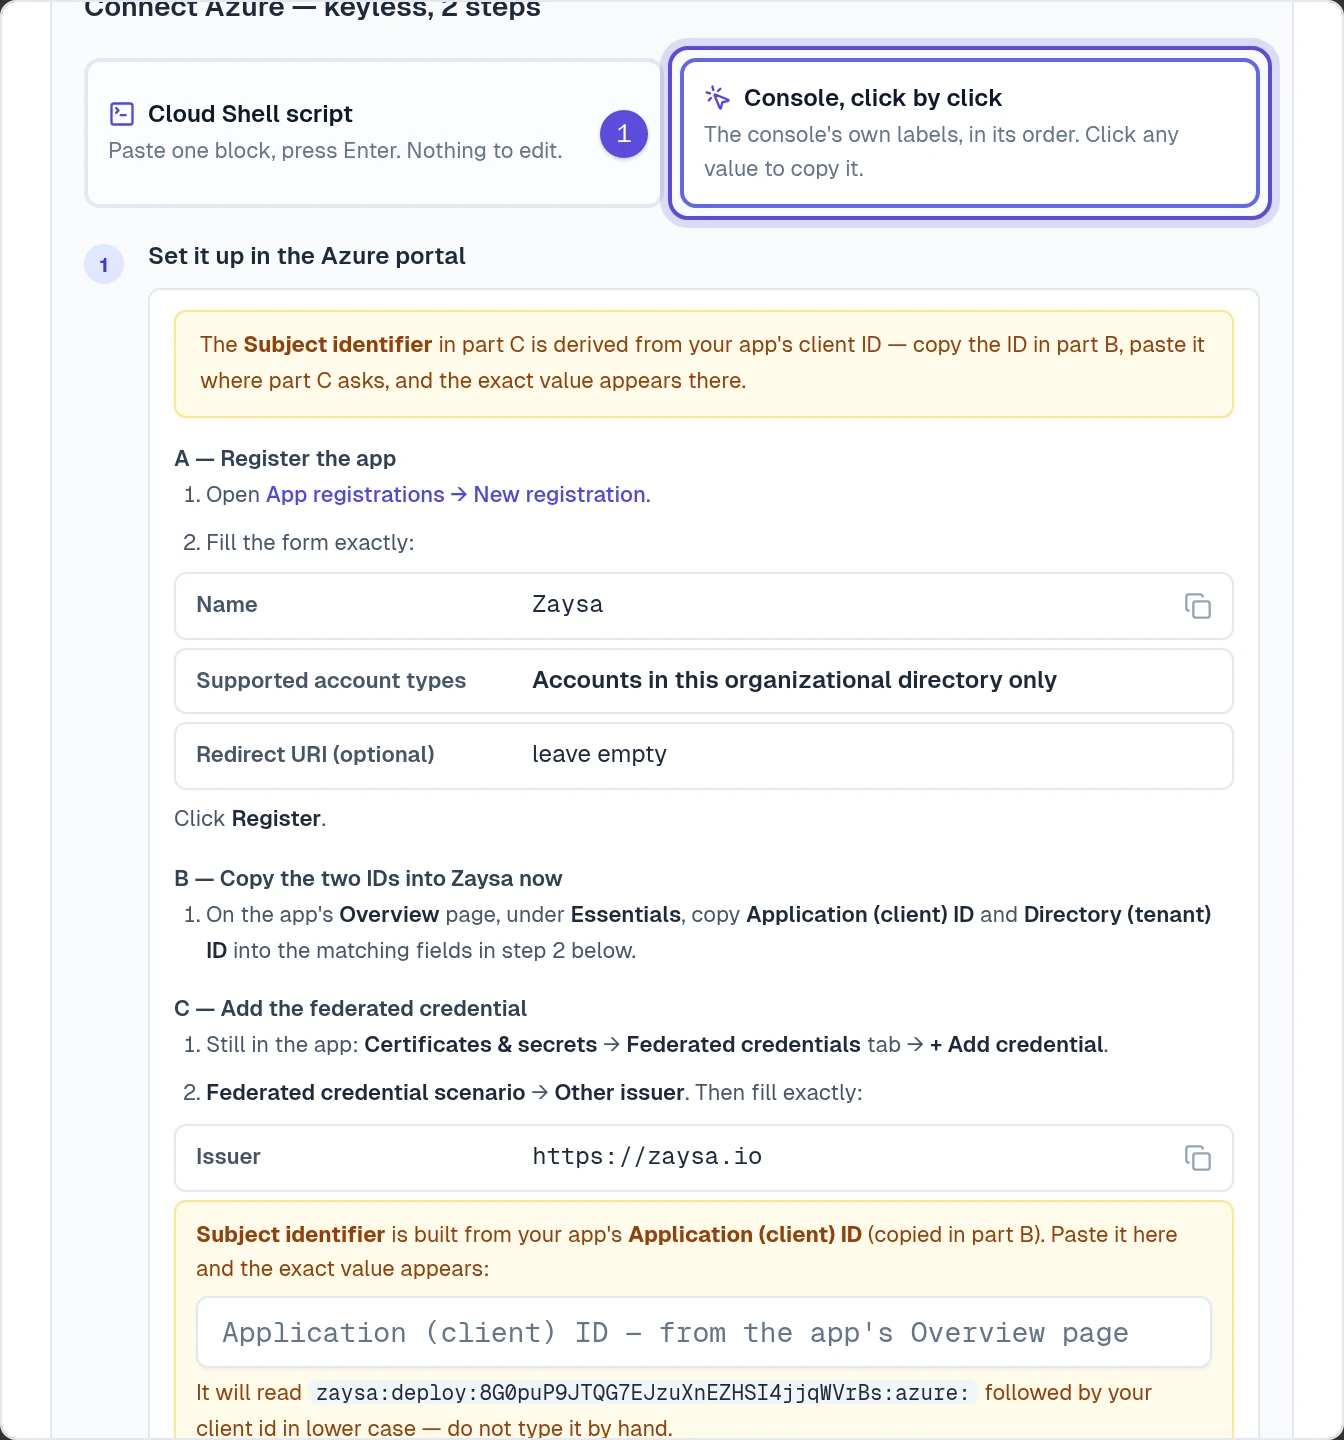The height and width of the screenshot is (1440, 1344).
Task: Click the https://zaysa.io issuer value
Action: pyautogui.click(x=647, y=1157)
